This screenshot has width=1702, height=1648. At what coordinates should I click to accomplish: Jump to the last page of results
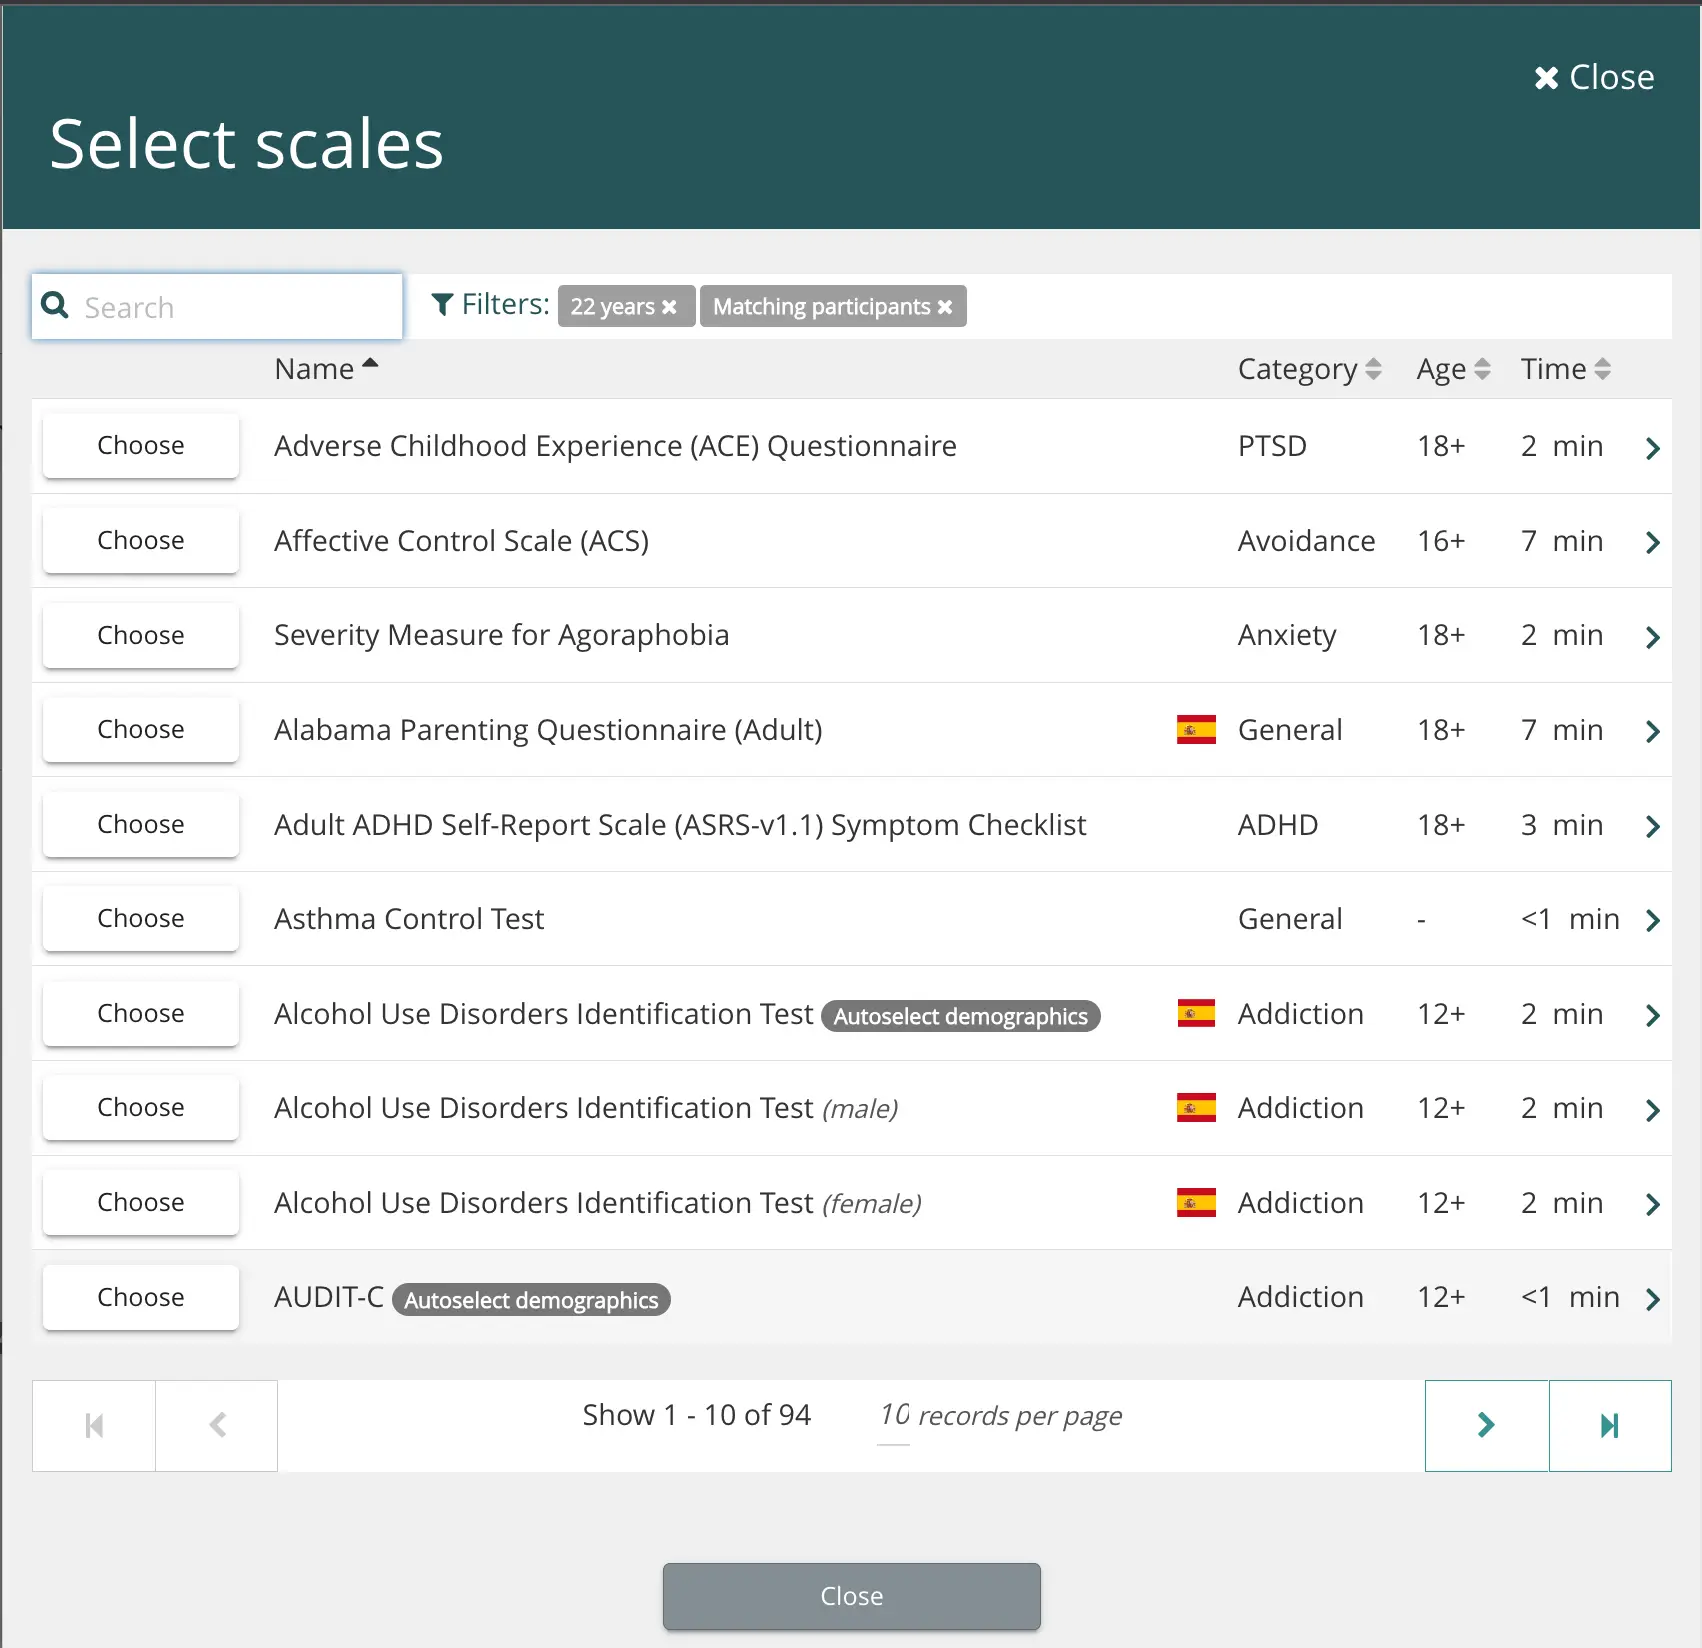[1610, 1425]
